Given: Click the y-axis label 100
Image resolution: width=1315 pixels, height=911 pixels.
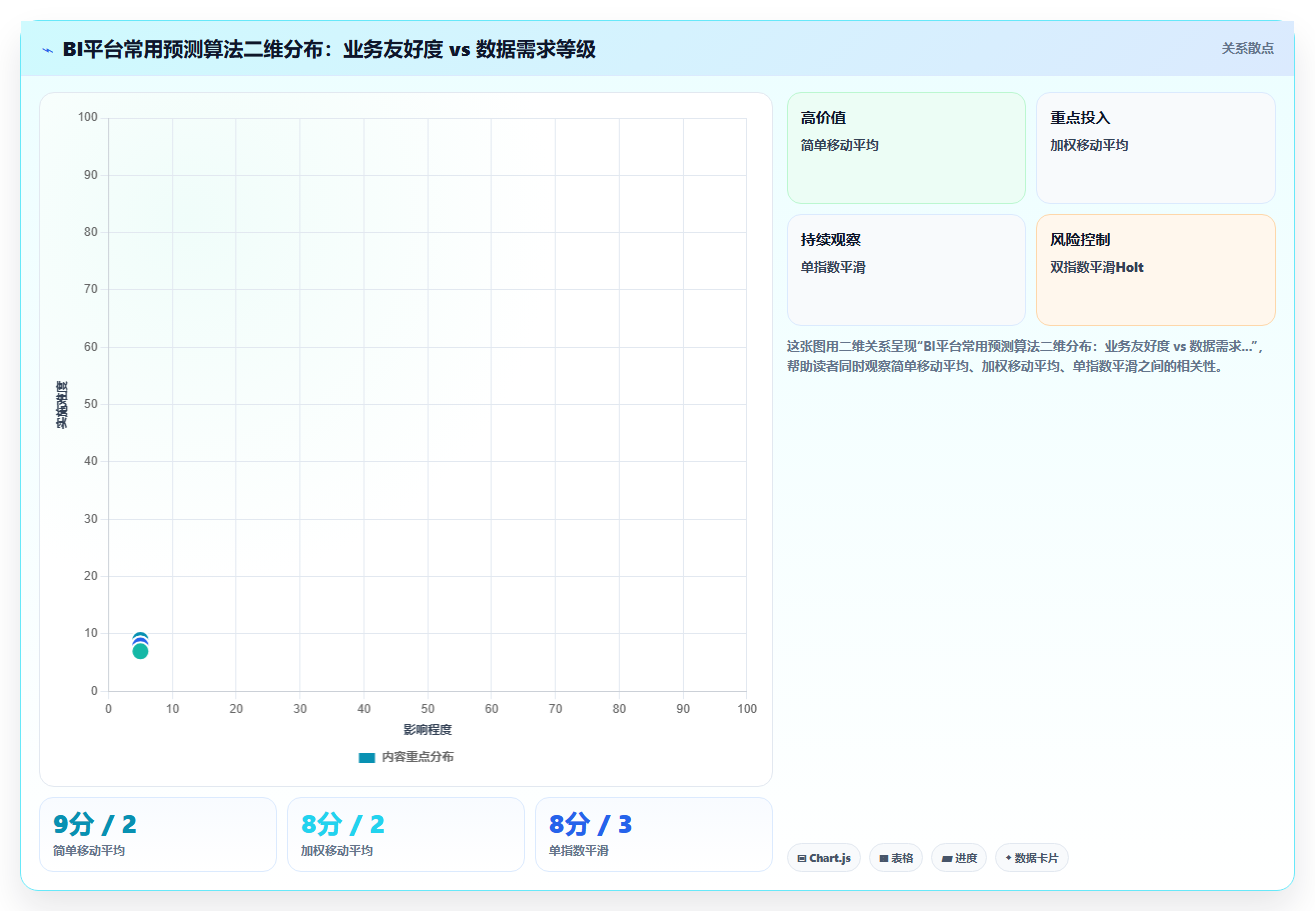Looking at the screenshot, I should (x=88, y=118).
